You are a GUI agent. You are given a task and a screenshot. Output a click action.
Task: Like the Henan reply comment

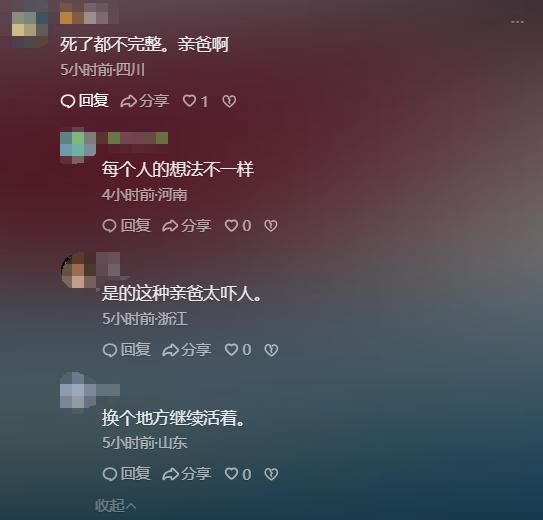[238, 226]
